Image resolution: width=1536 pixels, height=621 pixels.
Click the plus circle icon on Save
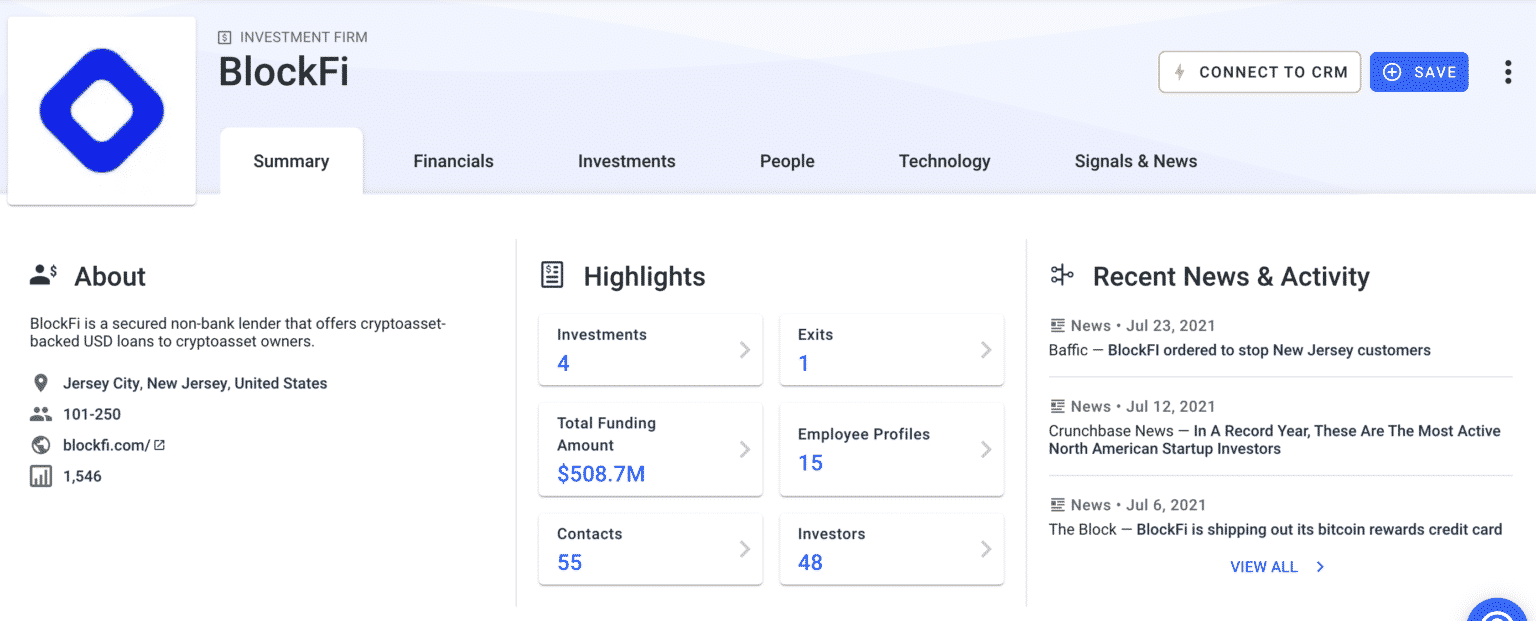click(x=1392, y=72)
